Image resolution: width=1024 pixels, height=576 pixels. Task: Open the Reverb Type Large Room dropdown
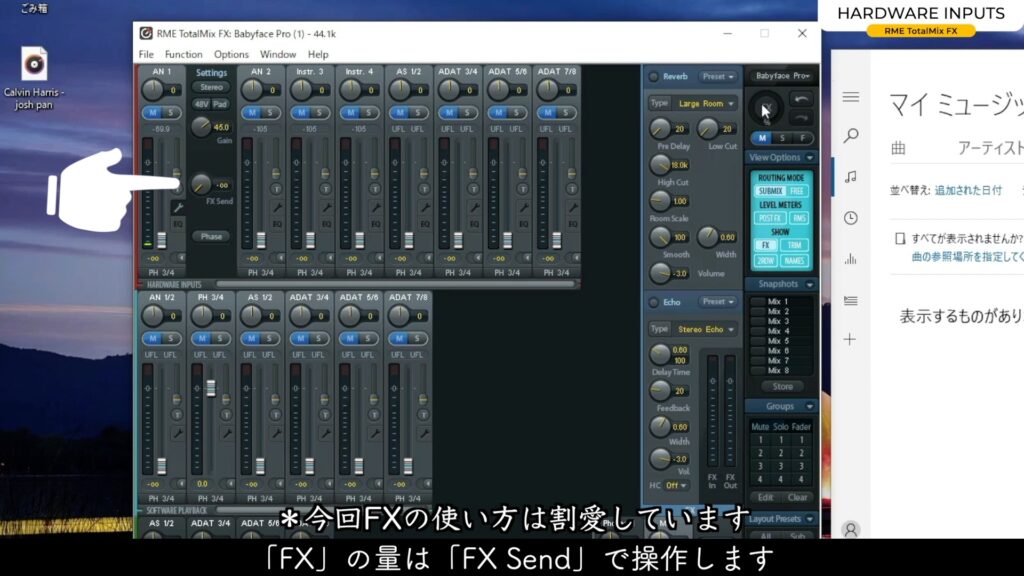click(705, 103)
